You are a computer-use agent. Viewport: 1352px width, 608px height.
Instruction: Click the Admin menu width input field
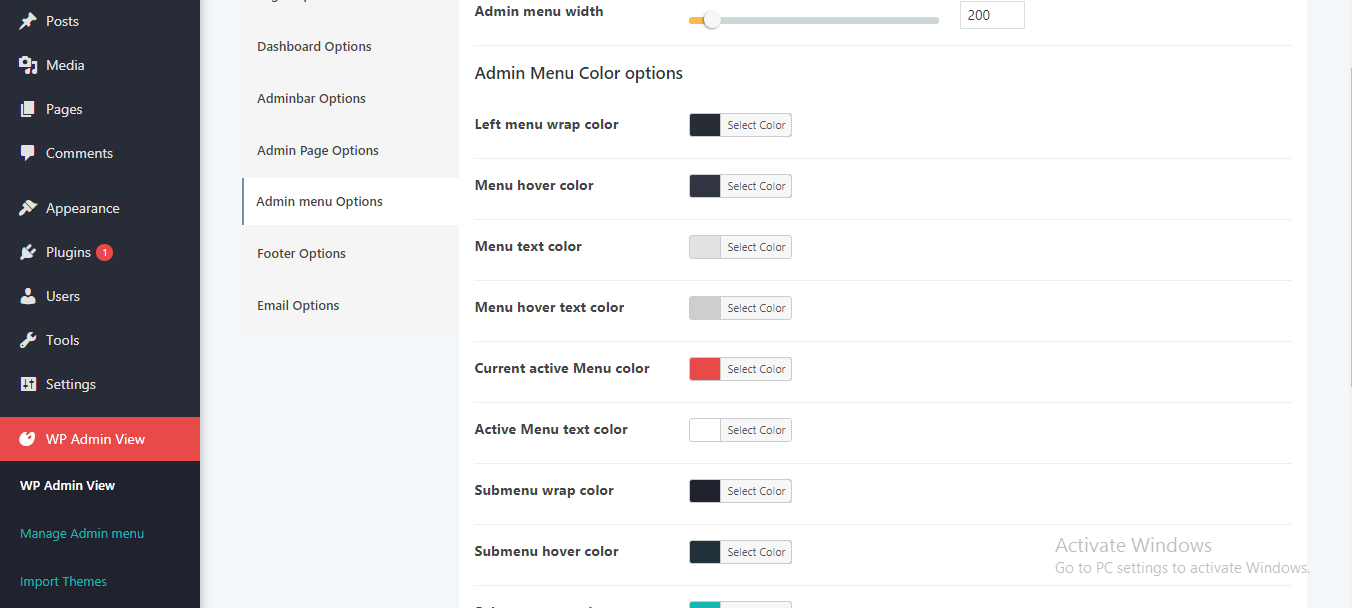(991, 15)
